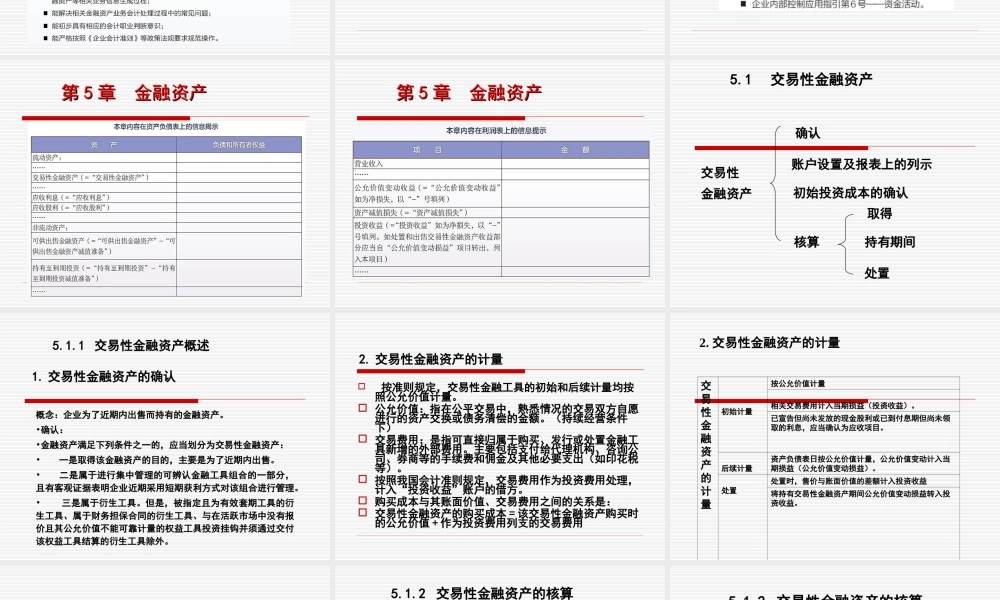Open the 计量 slide with the vertical table
Viewport: 1000px width, 600px height.
(x=835, y=437)
